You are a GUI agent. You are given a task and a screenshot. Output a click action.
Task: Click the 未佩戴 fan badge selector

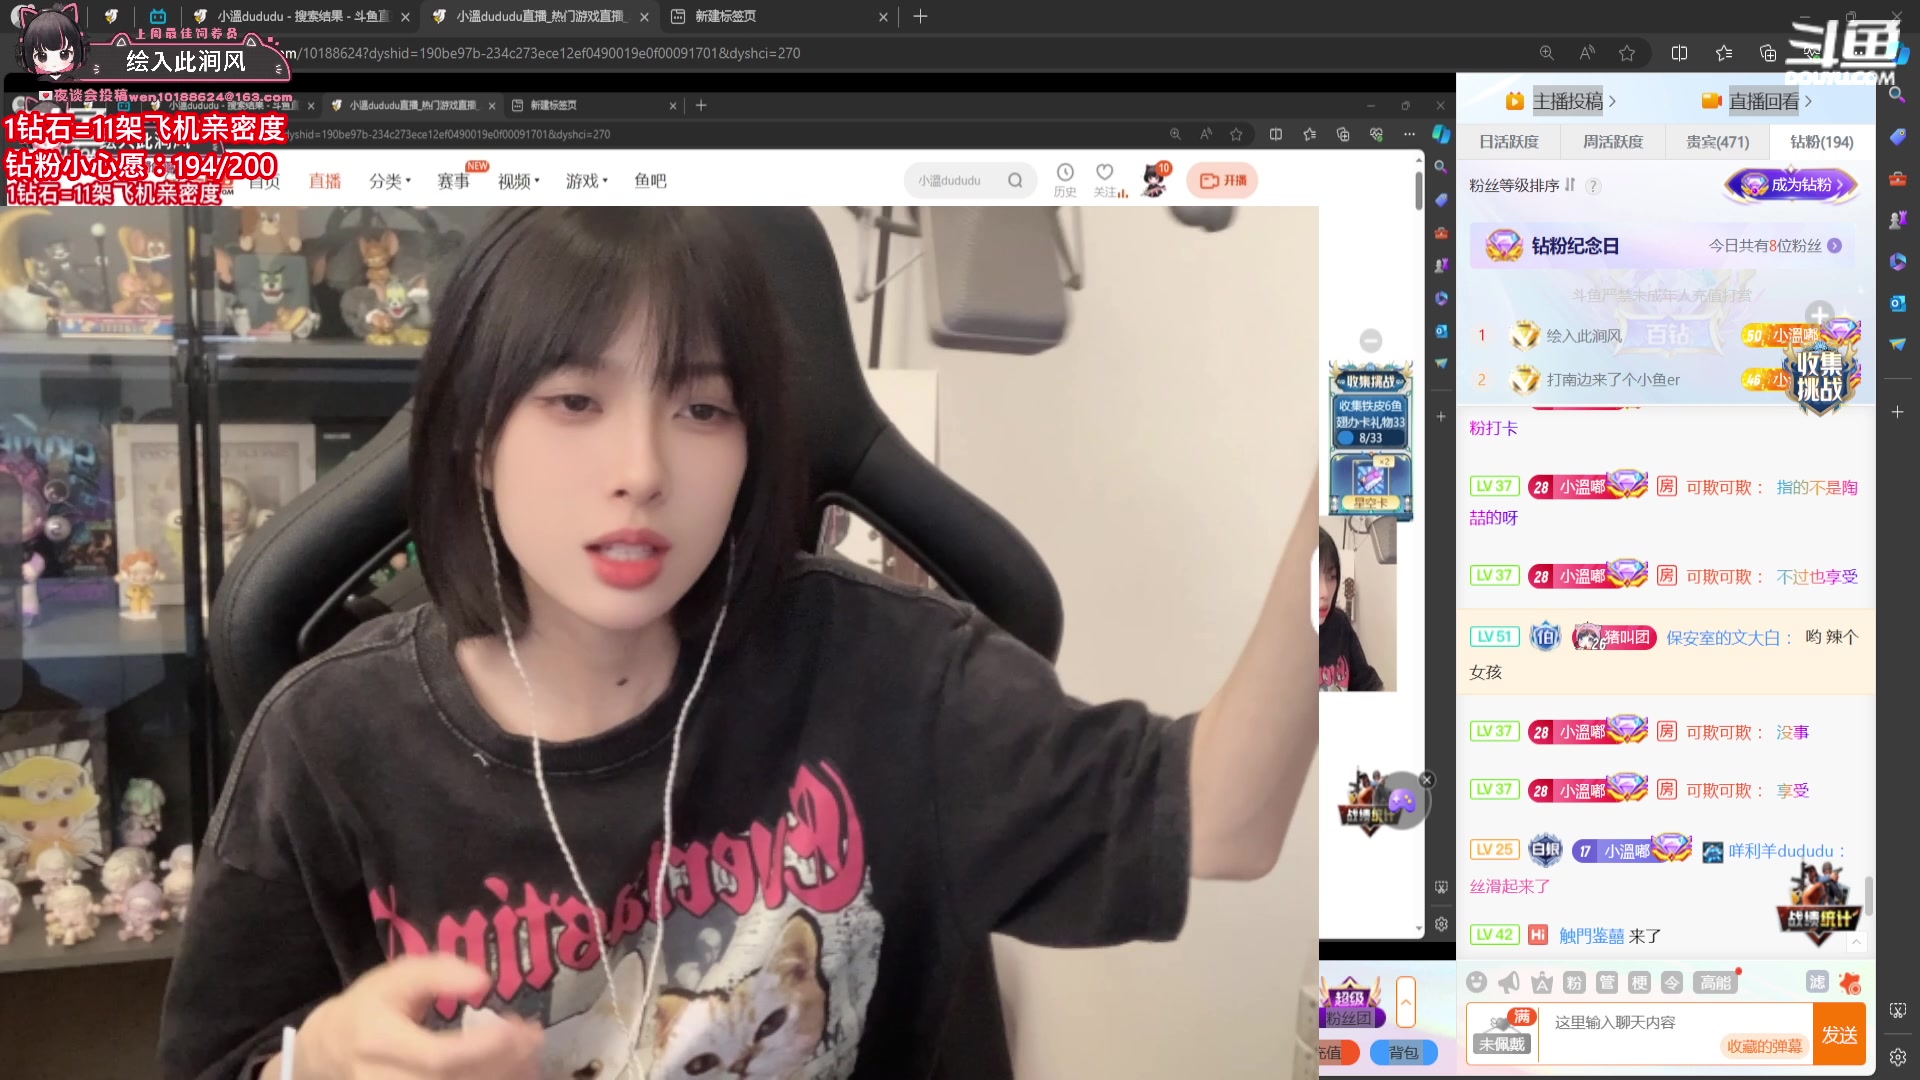pyautogui.click(x=1503, y=1033)
